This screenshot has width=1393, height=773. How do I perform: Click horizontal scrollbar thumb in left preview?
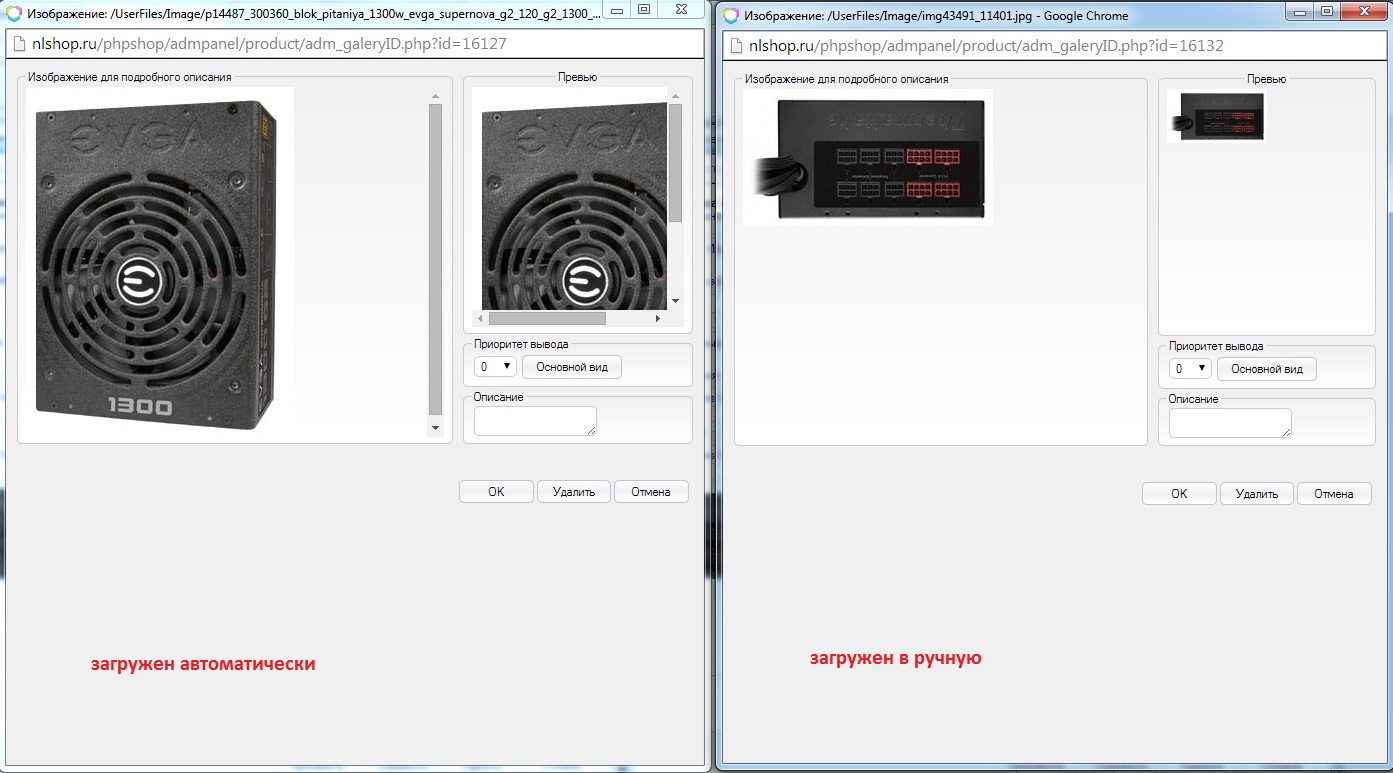tap(547, 318)
